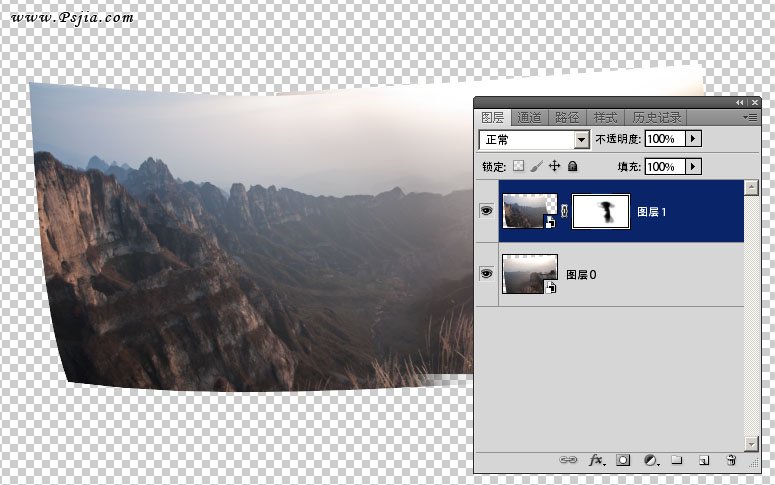Close the layers panel

point(755,102)
